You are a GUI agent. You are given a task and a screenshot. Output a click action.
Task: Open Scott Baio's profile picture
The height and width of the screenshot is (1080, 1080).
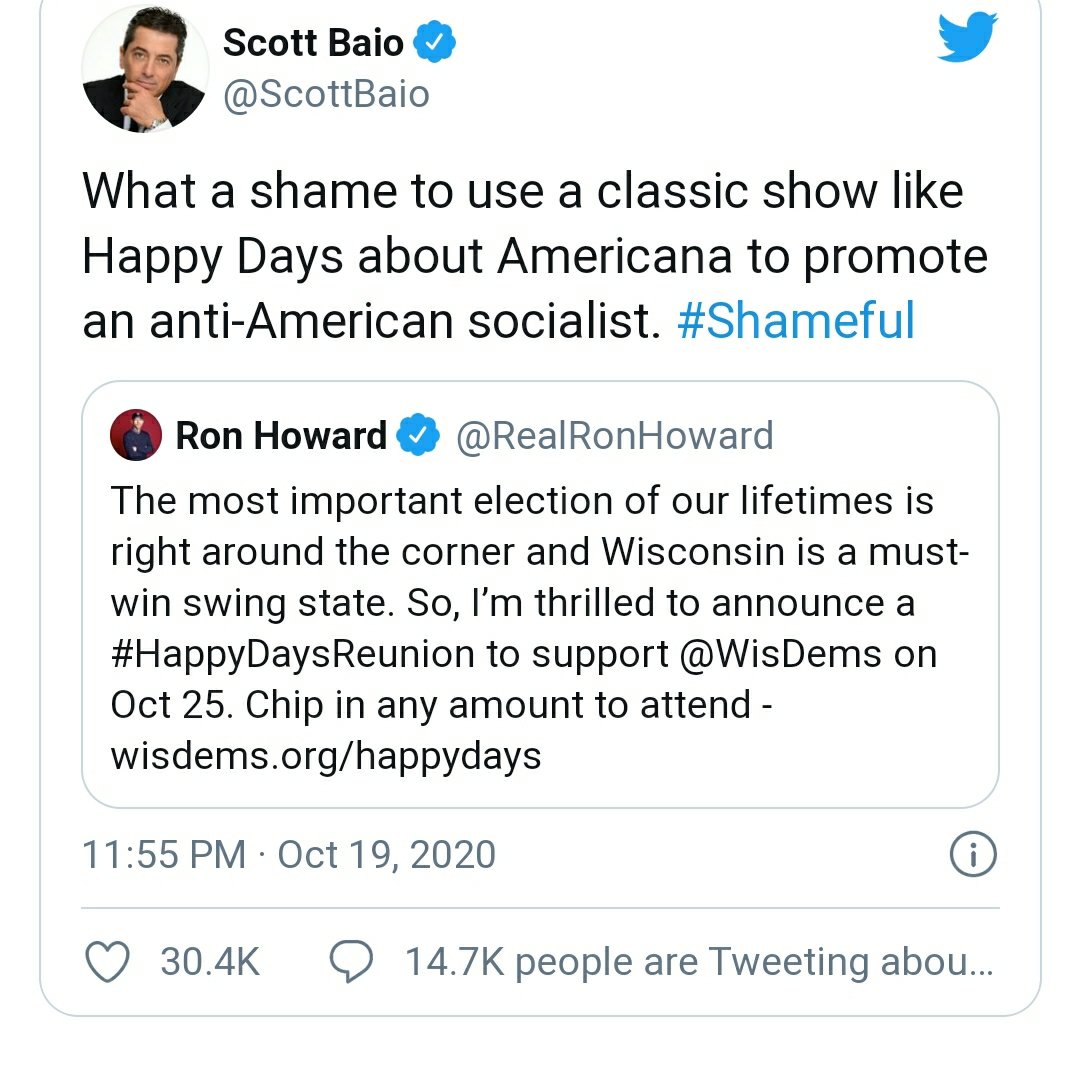(144, 67)
